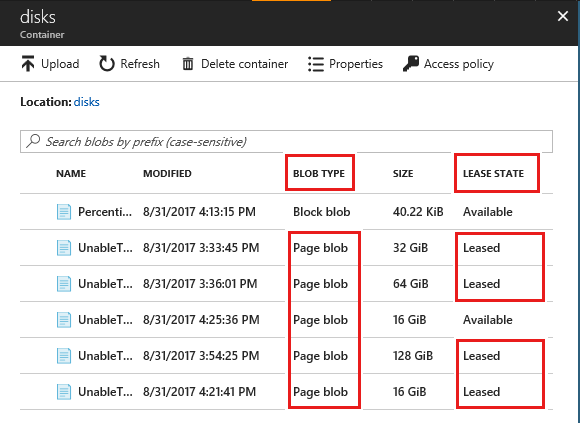
Task: Click the Access policy key icon
Action: click(411, 64)
